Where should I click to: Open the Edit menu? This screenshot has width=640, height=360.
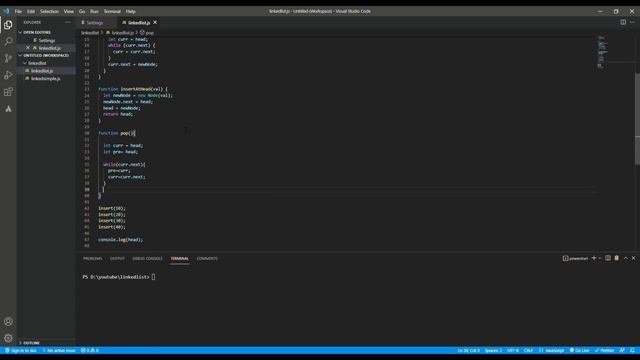31,11
